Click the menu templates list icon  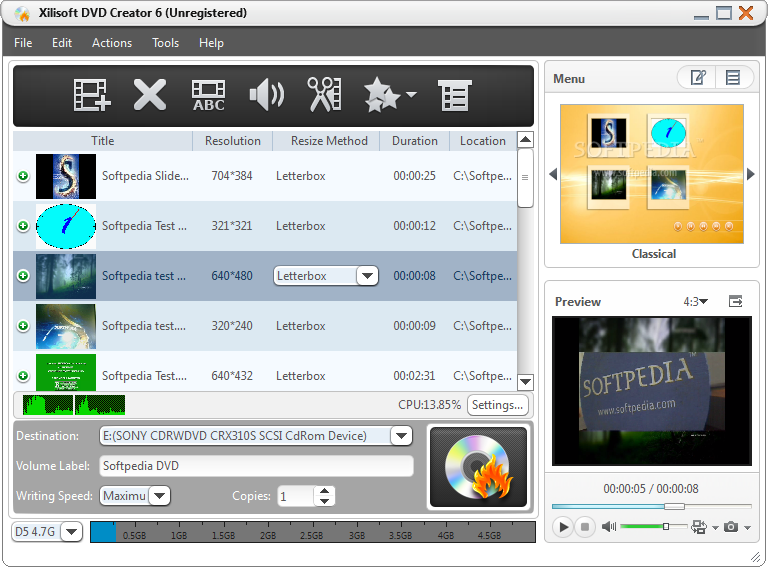tap(733, 77)
